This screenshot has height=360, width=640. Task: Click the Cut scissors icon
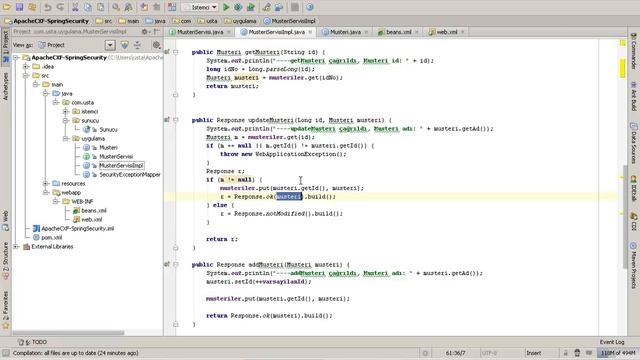click(x=75, y=7)
